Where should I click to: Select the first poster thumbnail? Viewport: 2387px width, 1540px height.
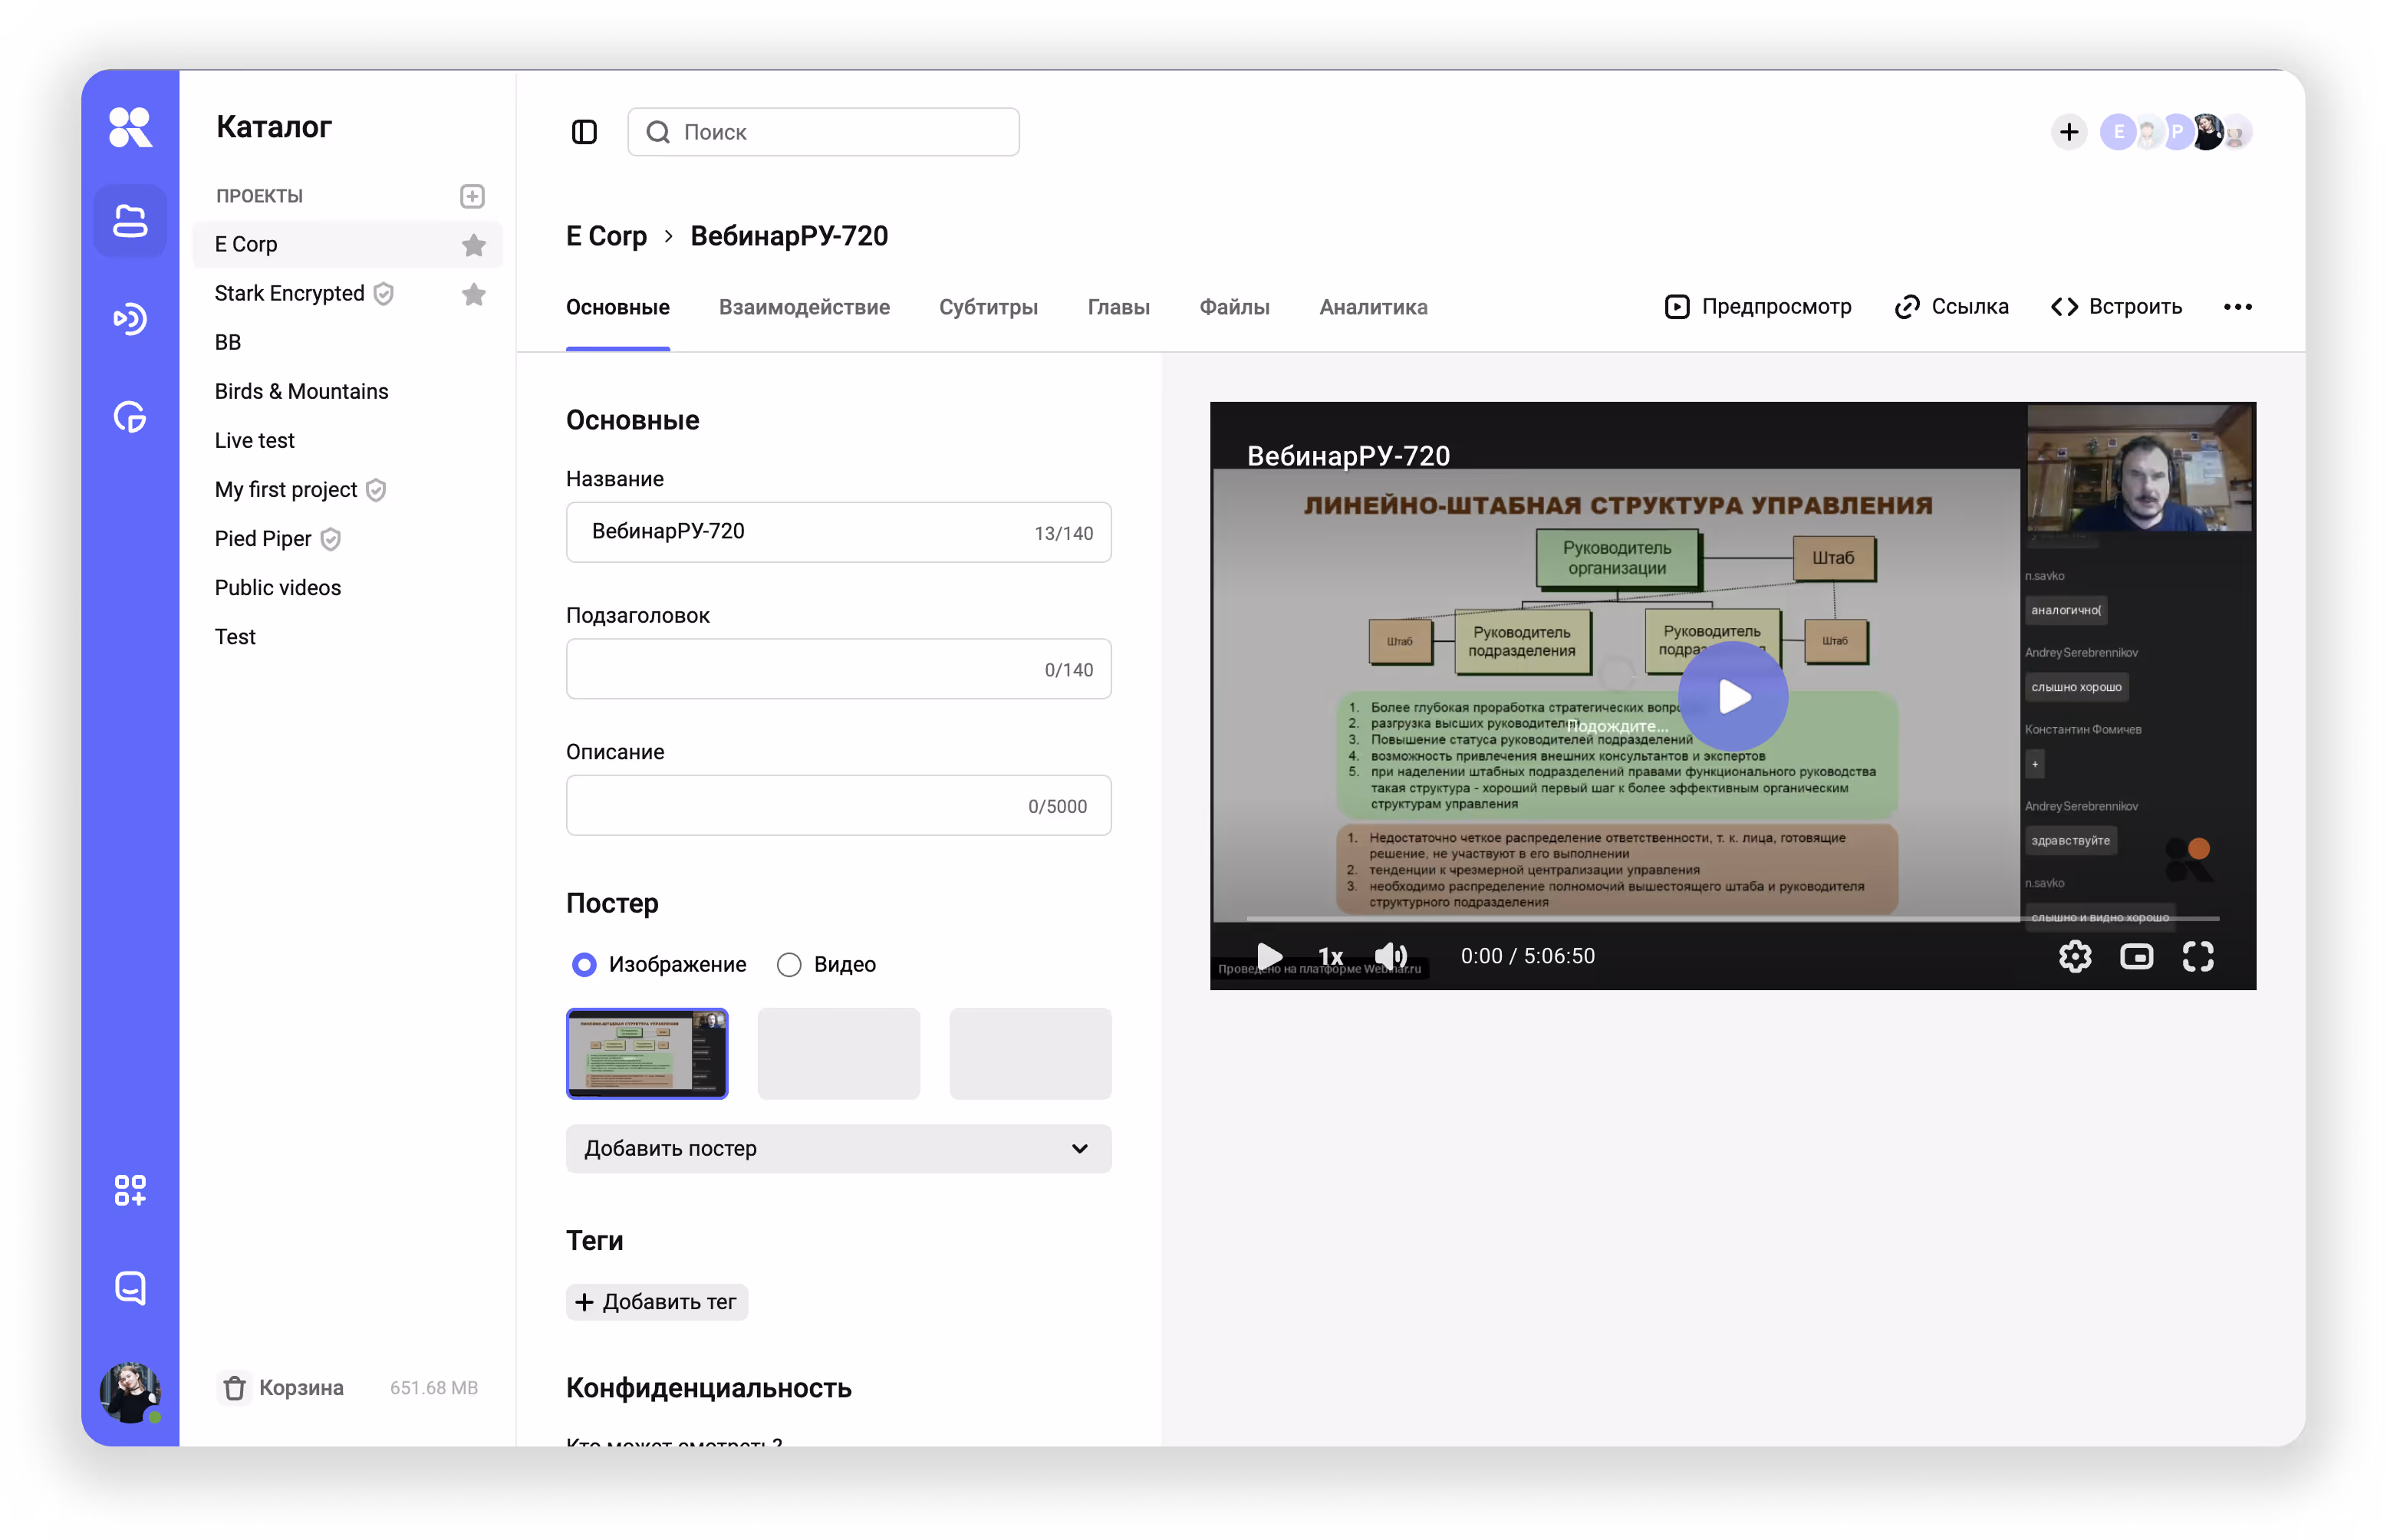coord(647,1053)
